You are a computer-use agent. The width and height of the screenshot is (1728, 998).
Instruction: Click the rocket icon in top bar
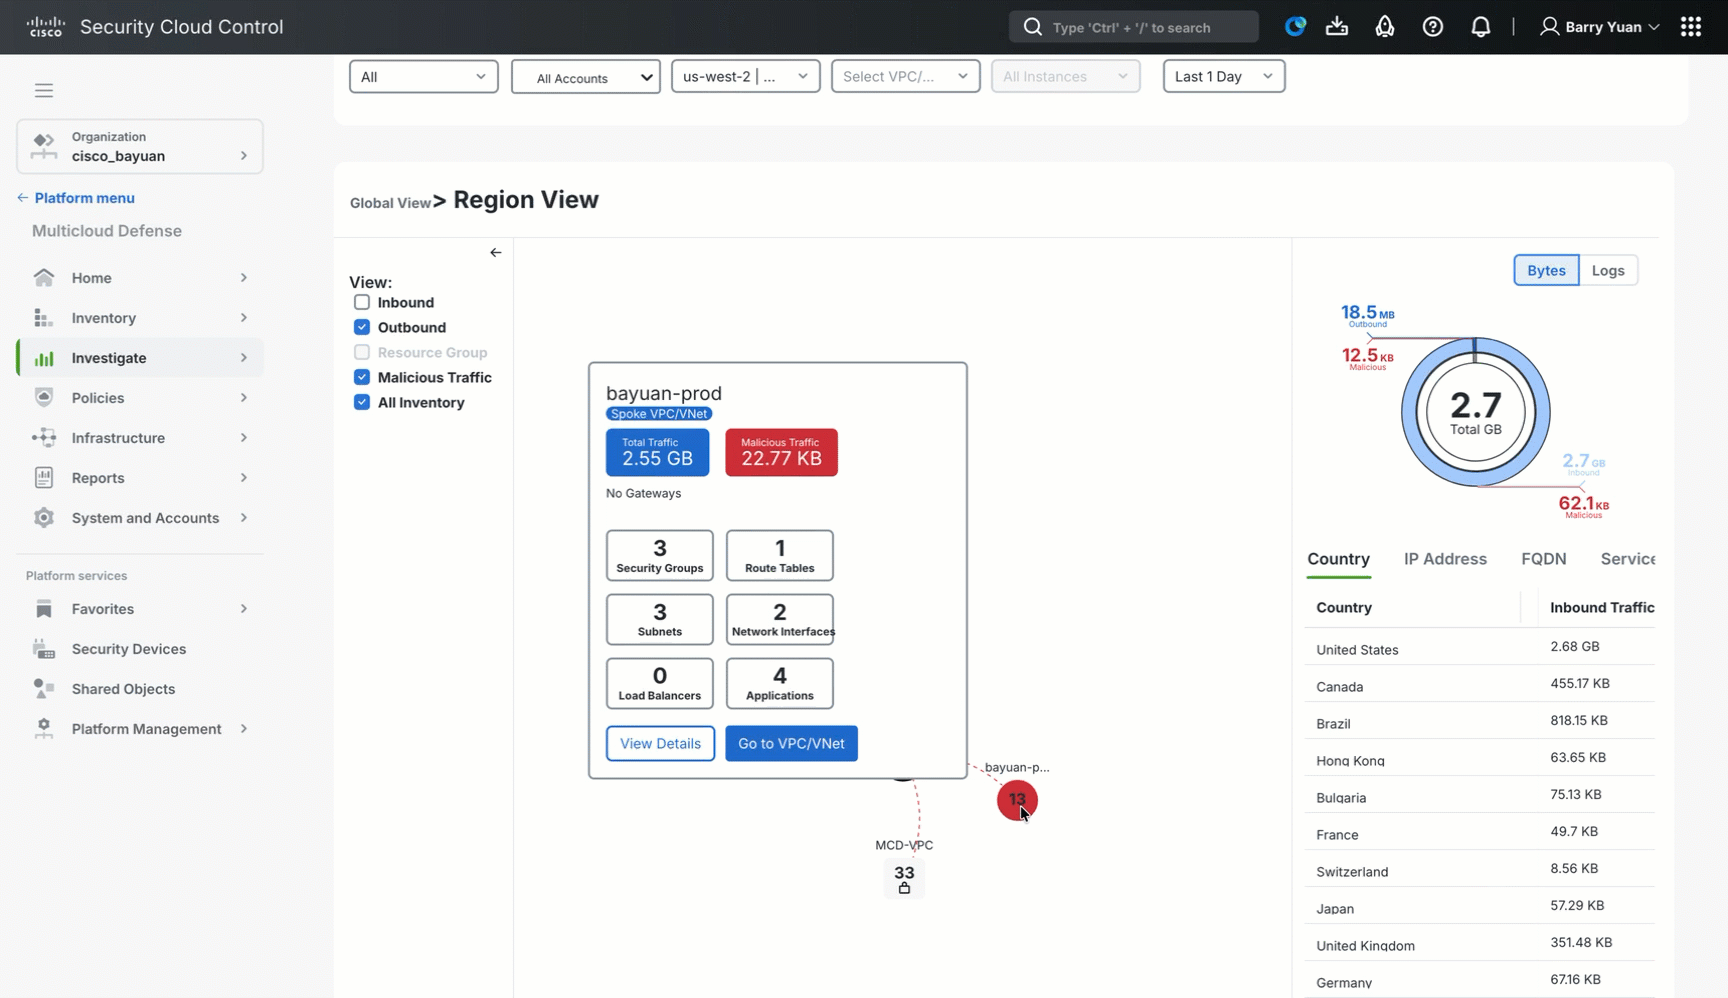[1384, 27]
